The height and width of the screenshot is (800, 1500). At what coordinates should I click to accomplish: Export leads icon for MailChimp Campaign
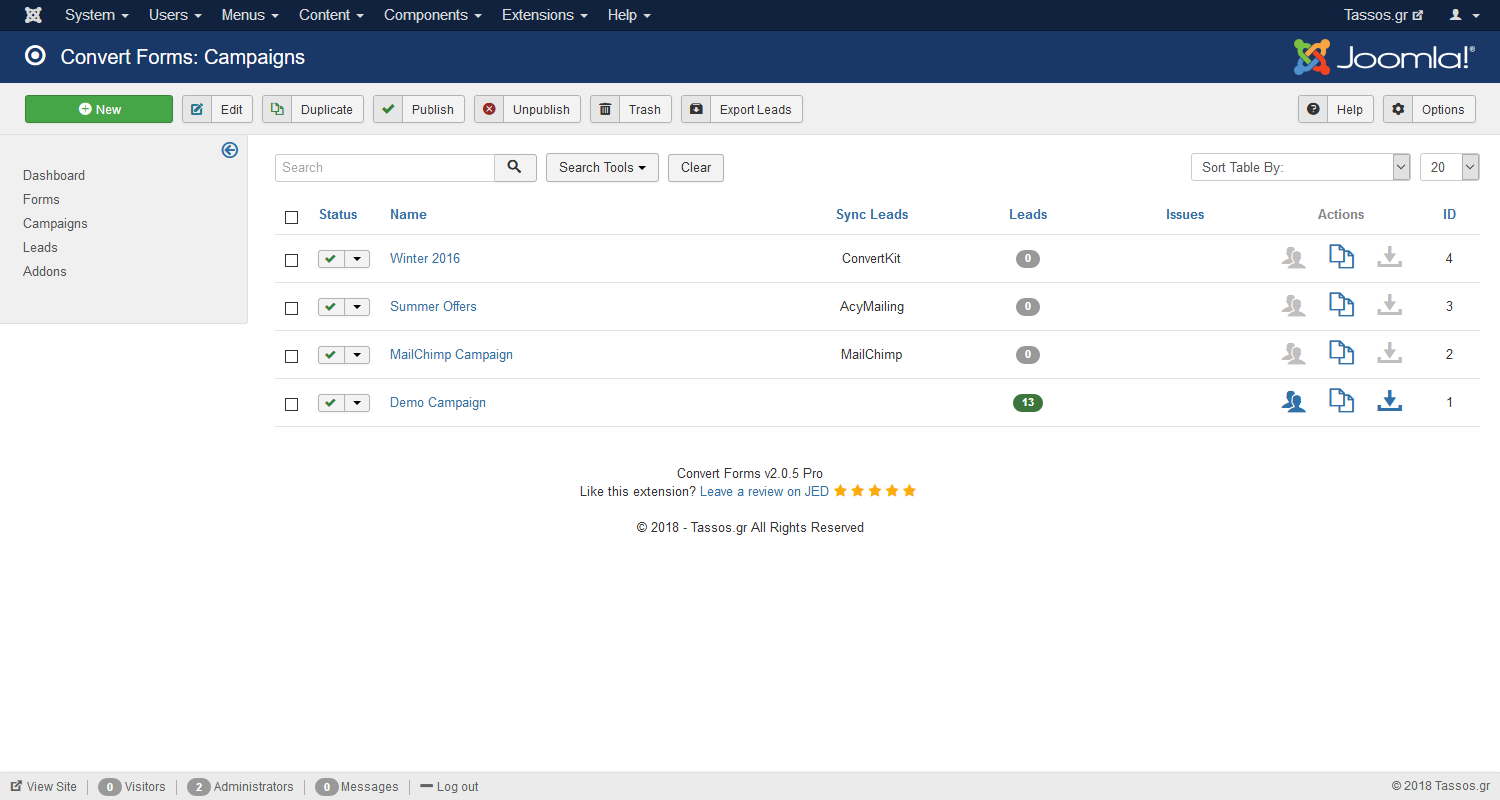point(1389,354)
